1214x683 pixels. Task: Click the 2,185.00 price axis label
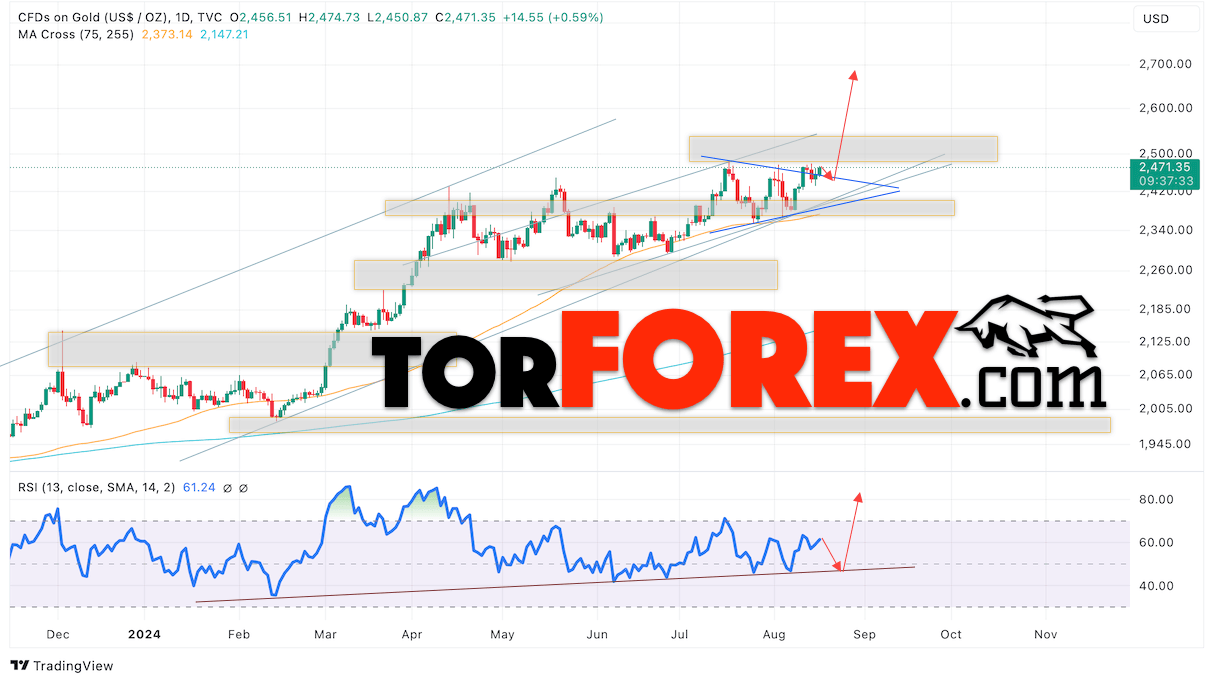pos(1166,309)
